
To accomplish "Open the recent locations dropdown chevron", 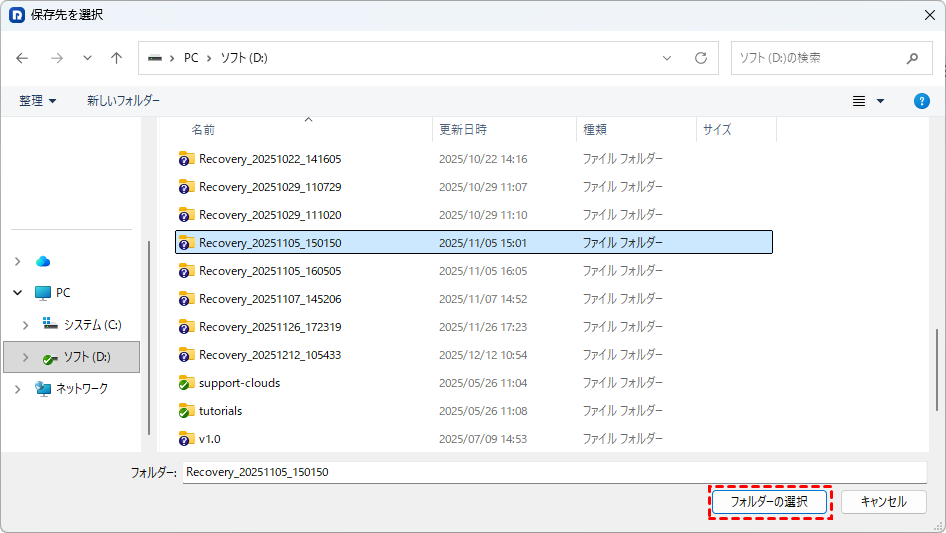I will [x=87, y=58].
